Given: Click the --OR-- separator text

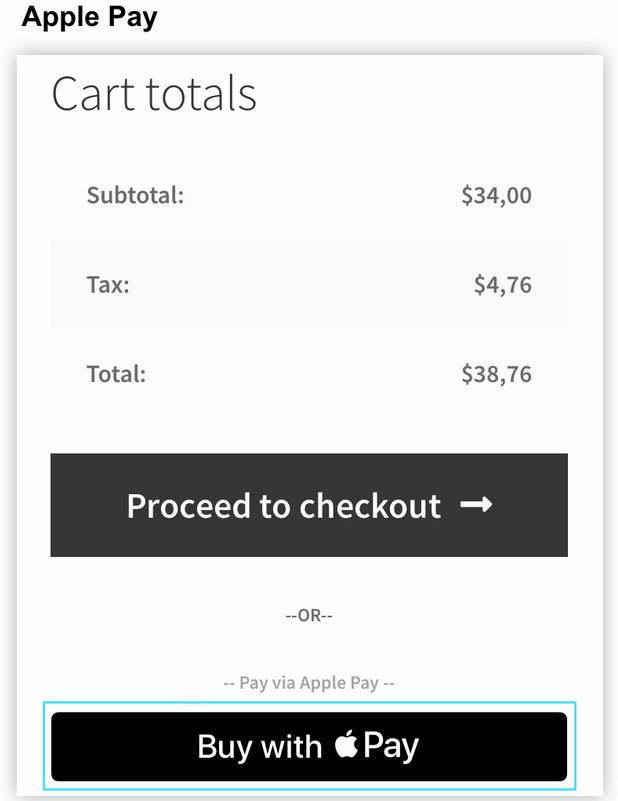Looking at the screenshot, I should click(309, 615).
